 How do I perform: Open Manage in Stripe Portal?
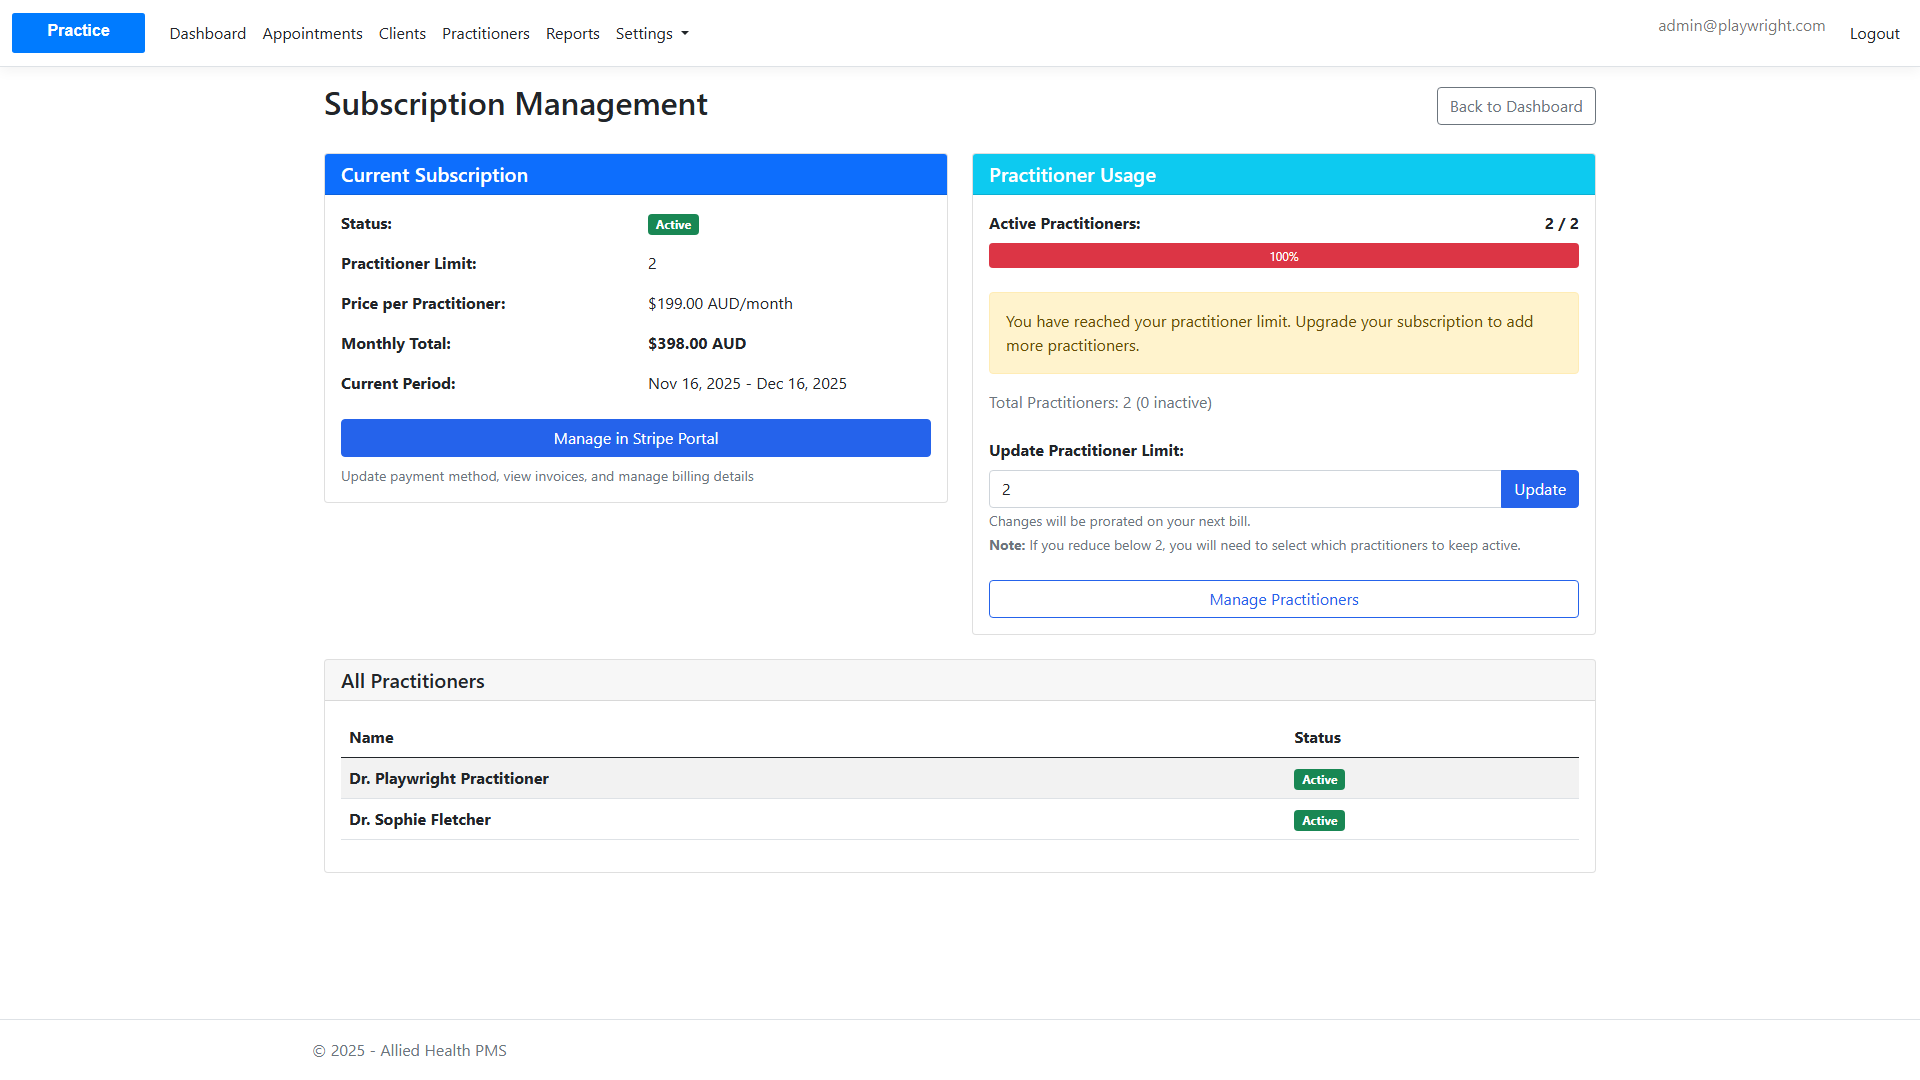pyautogui.click(x=636, y=438)
